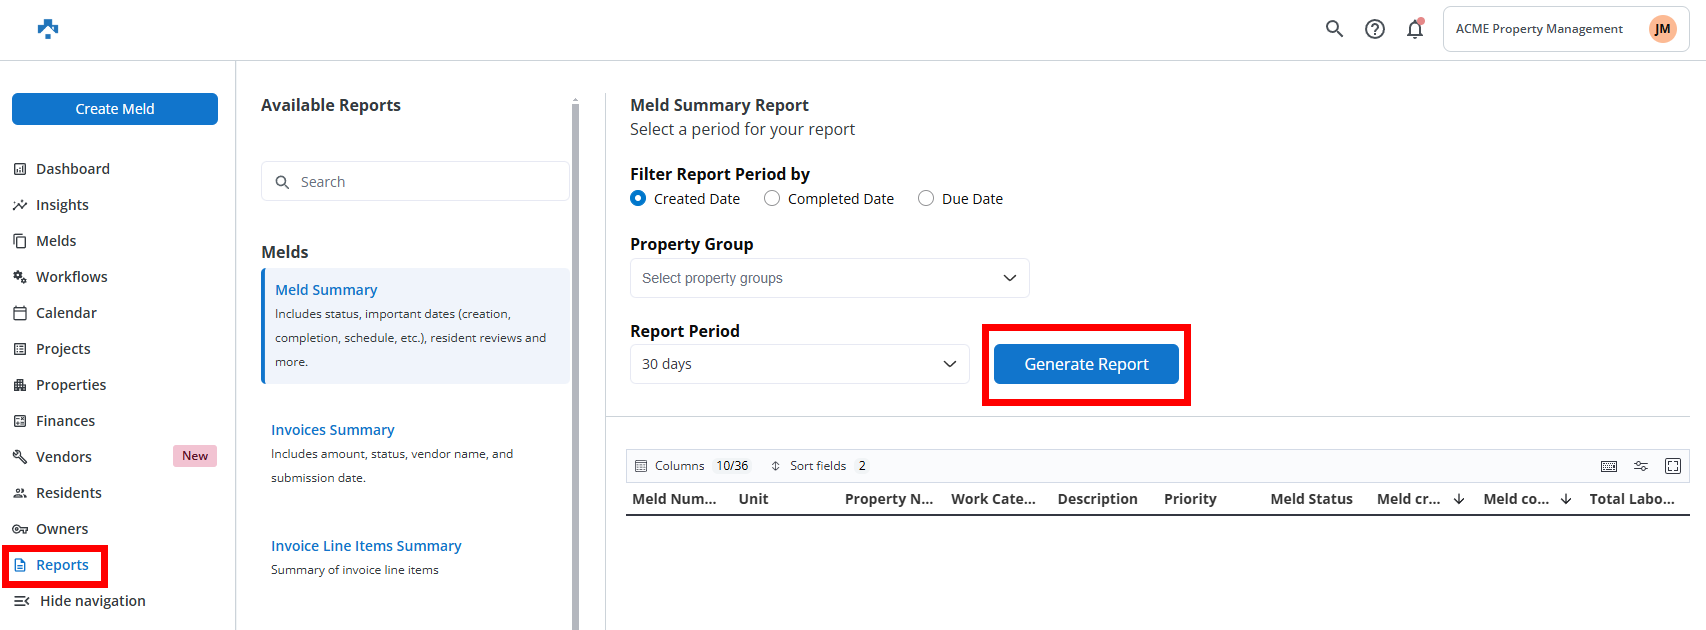Click the Property Meld logo icon
Viewport: 1706px width, 630px height.
(48, 29)
